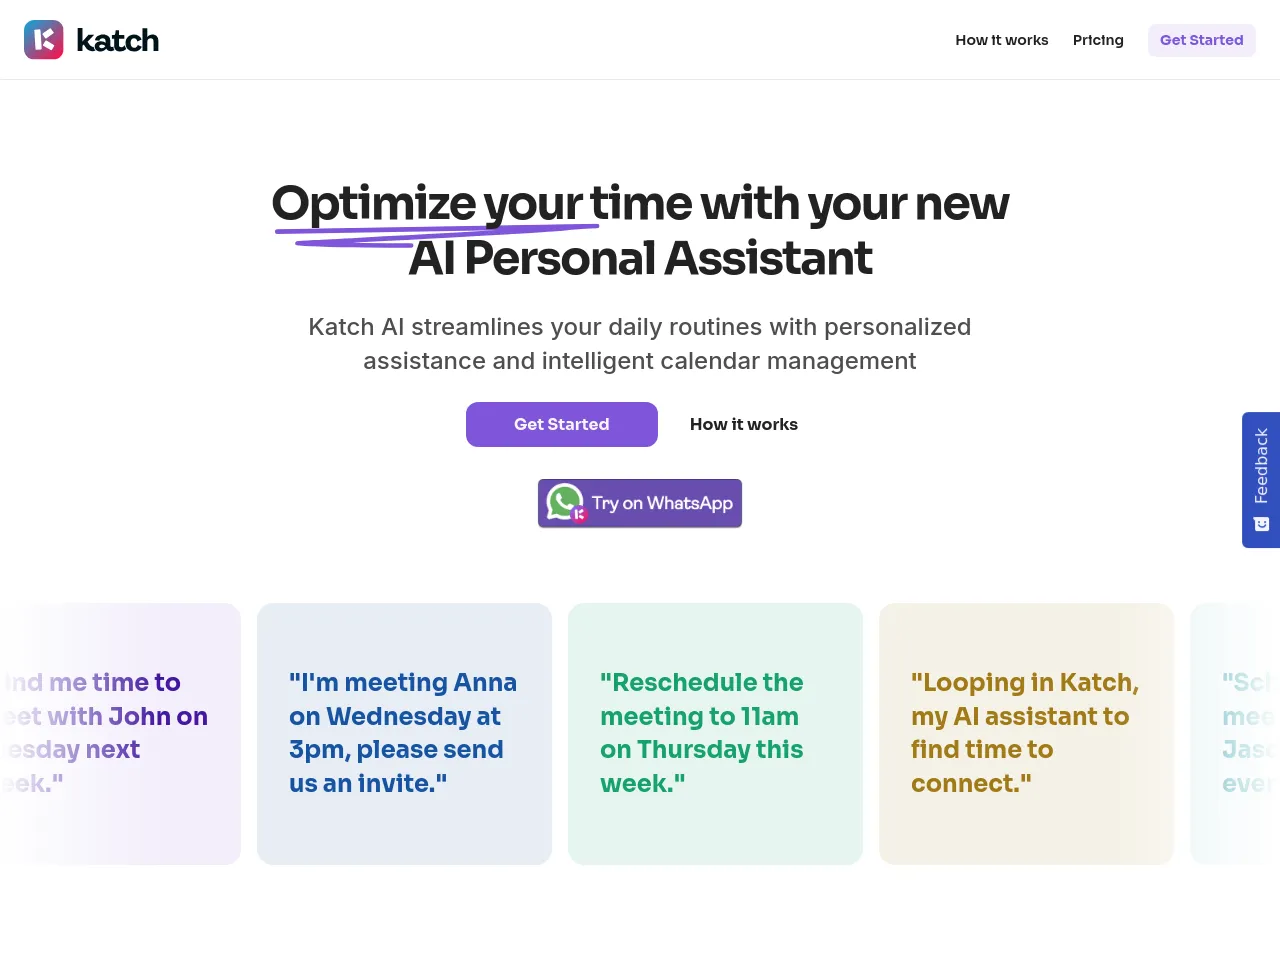
Task: Click the Katch logo icon
Action: tap(43, 40)
